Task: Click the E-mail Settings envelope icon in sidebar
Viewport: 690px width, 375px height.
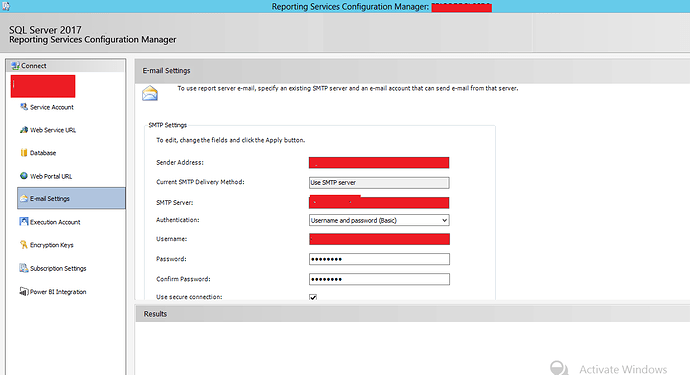Action: [24, 199]
